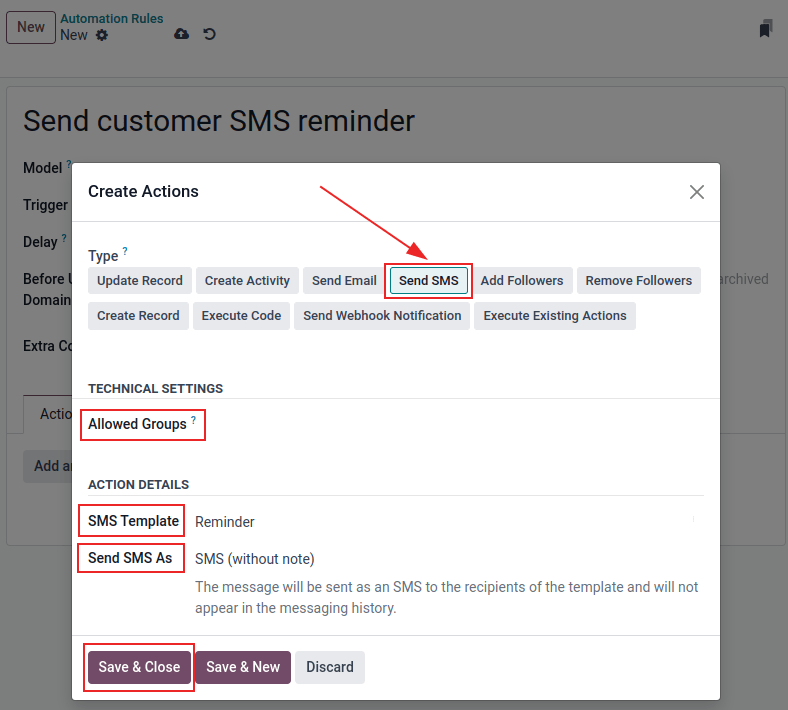788x710 pixels.
Task: Click the bookmark icon at top right
Action: 765,29
